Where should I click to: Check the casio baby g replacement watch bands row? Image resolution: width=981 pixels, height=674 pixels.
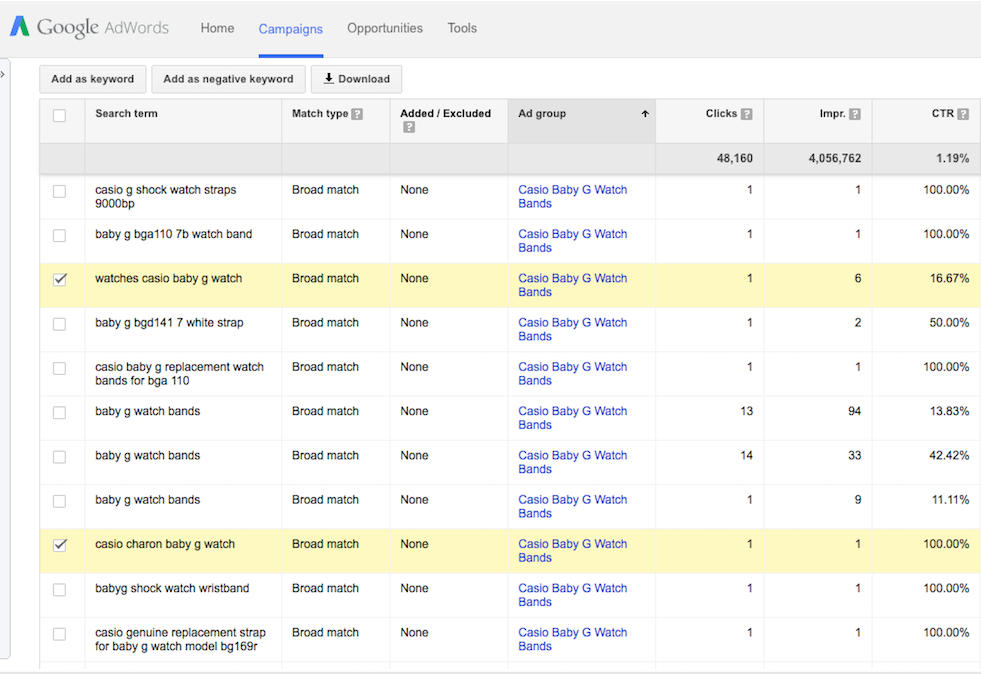click(59, 369)
